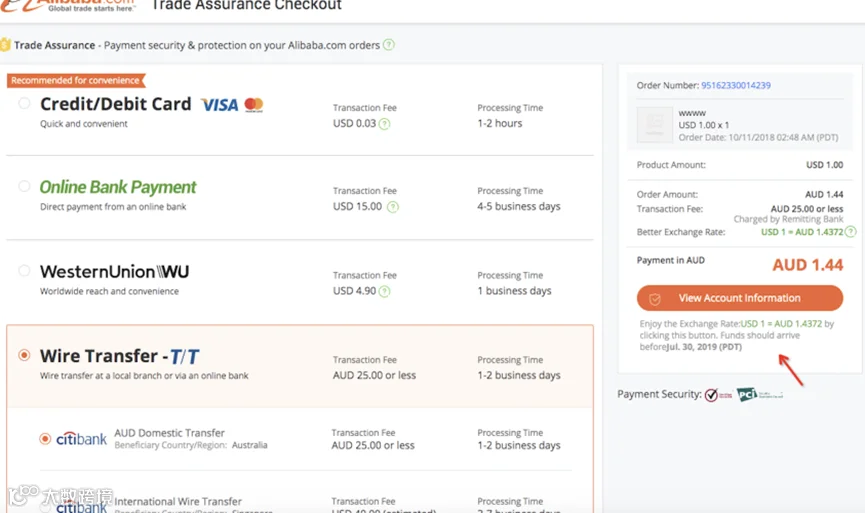This screenshot has height=513, width=865.
Task: Click the Better Exchange Rate help icon
Action: click(851, 232)
